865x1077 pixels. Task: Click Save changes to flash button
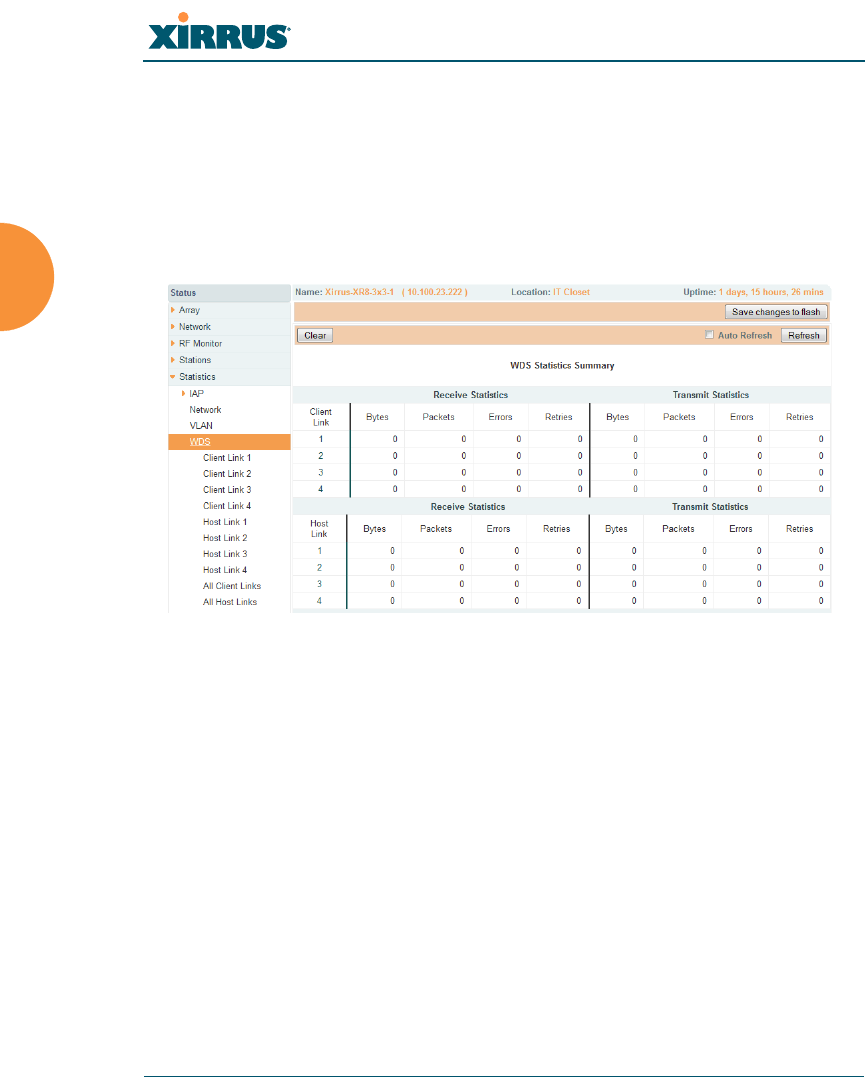coord(776,312)
